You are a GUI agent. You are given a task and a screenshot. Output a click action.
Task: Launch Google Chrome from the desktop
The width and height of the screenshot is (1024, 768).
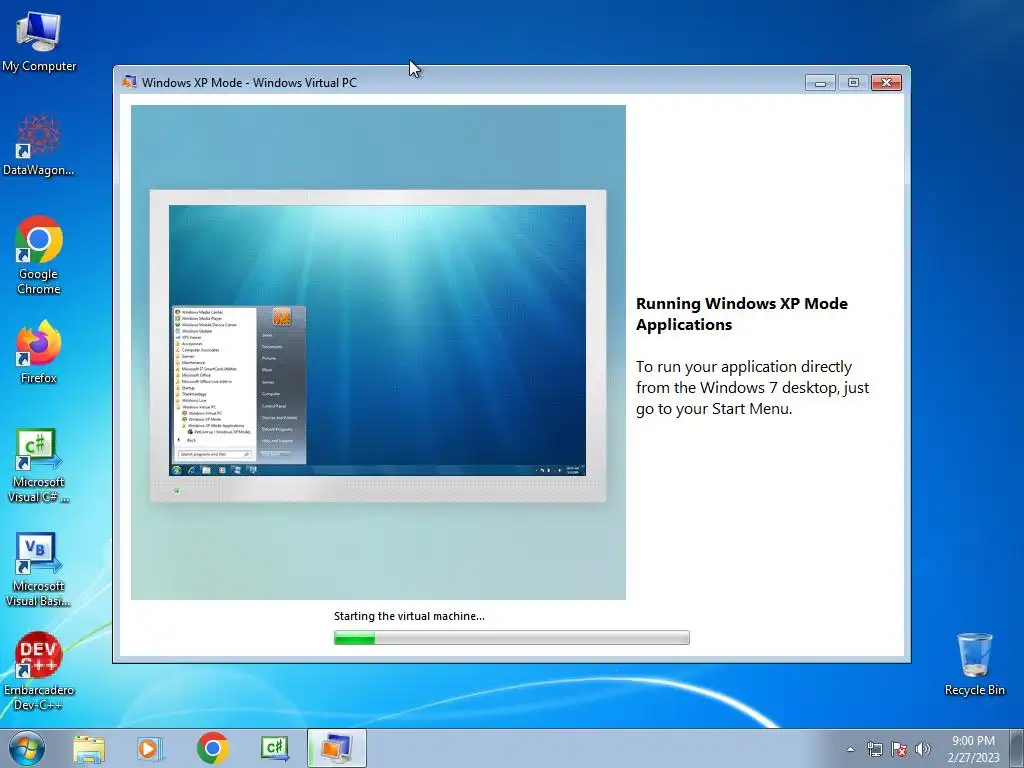pyautogui.click(x=39, y=255)
